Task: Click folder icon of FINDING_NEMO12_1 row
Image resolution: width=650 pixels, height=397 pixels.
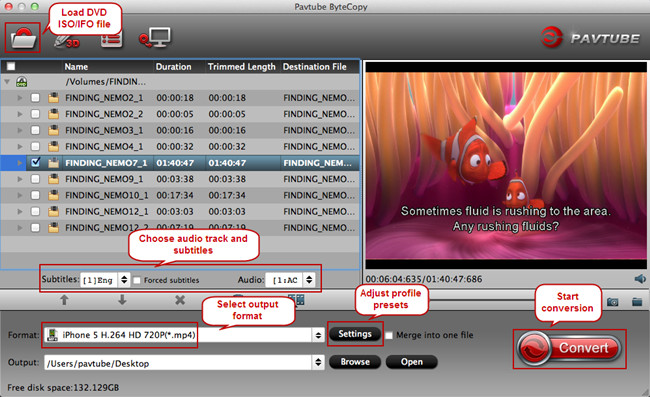Action: point(53,211)
